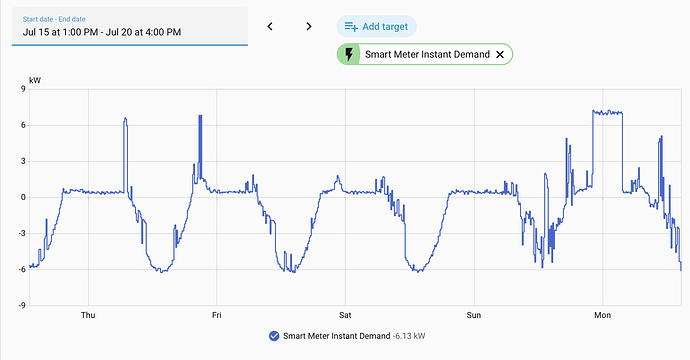The width and height of the screenshot is (690, 360).
Task: Remove Smart Meter Instant Demand chip
Action: pyautogui.click(x=500, y=55)
